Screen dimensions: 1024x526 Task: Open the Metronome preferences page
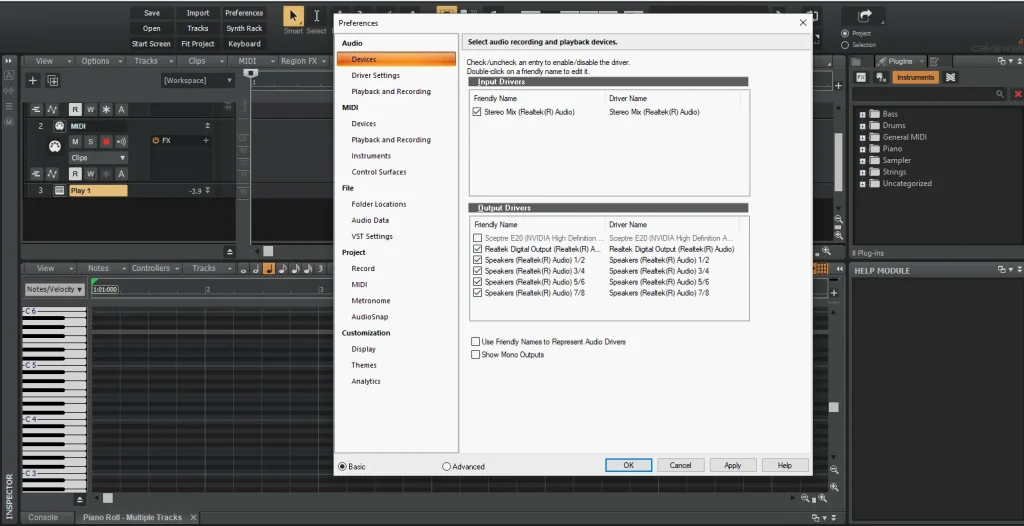pyautogui.click(x=371, y=301)
